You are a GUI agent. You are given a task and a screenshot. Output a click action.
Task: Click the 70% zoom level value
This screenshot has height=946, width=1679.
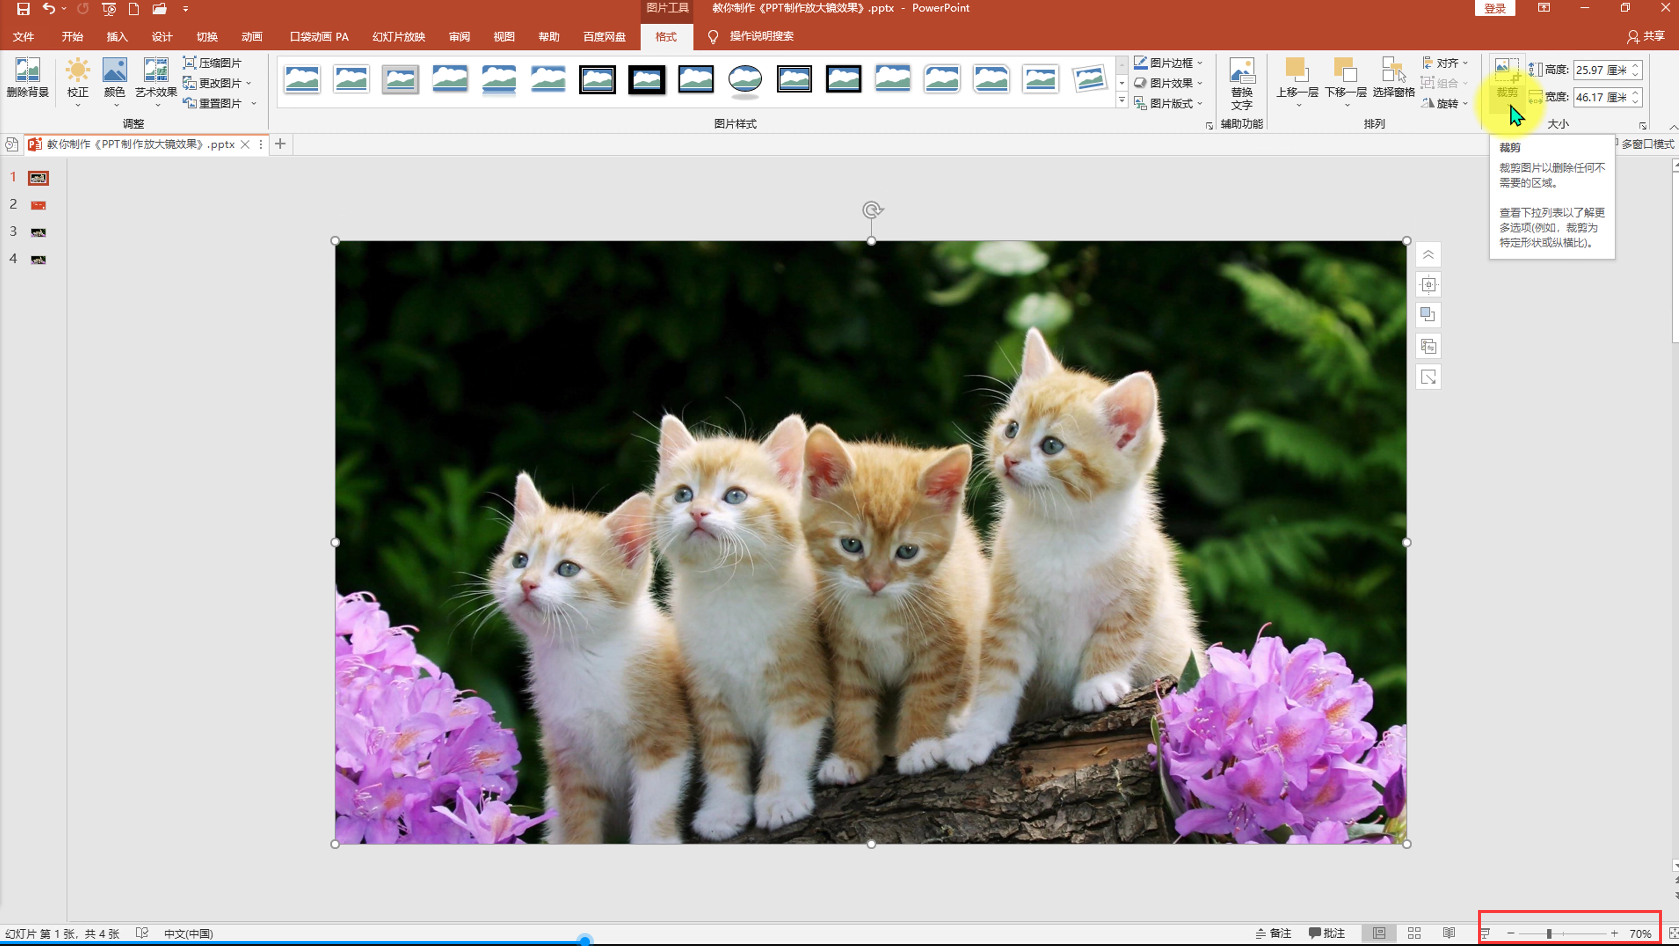pyautogui.click(x=1640, y=934)
